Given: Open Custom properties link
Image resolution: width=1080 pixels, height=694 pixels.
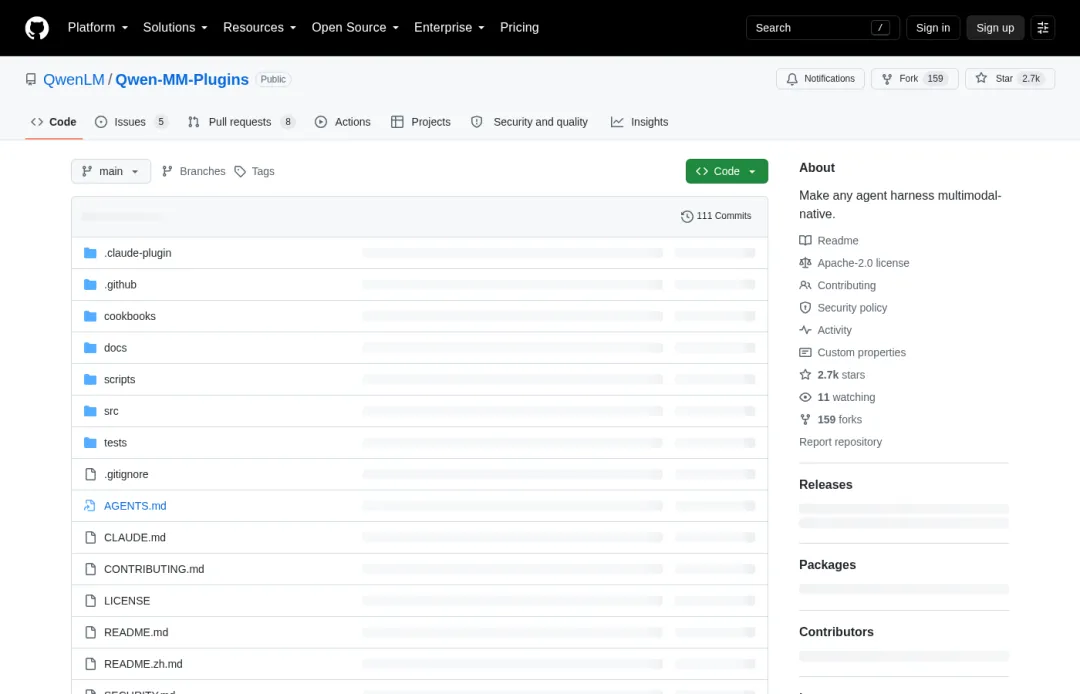Looking at the screenshot, I should (x=862, y=353).
